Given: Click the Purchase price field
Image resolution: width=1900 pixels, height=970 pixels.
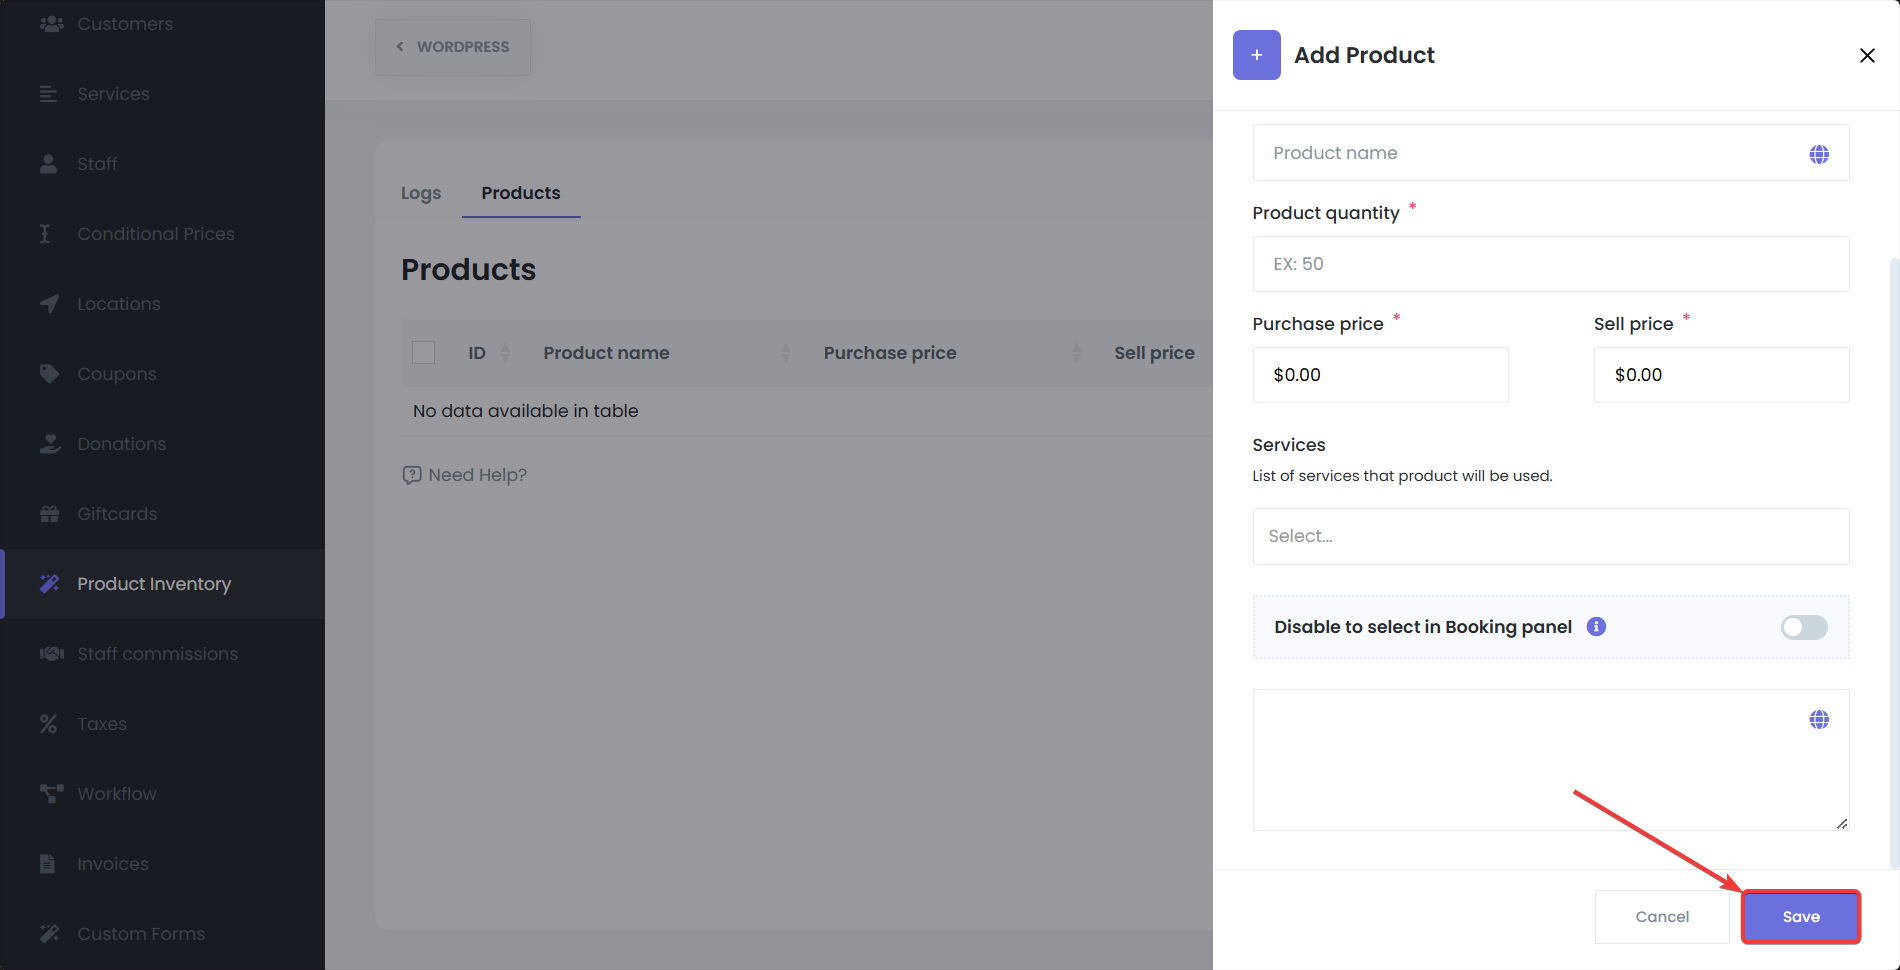Looking at the screenshot, I should click(1380, 375).
